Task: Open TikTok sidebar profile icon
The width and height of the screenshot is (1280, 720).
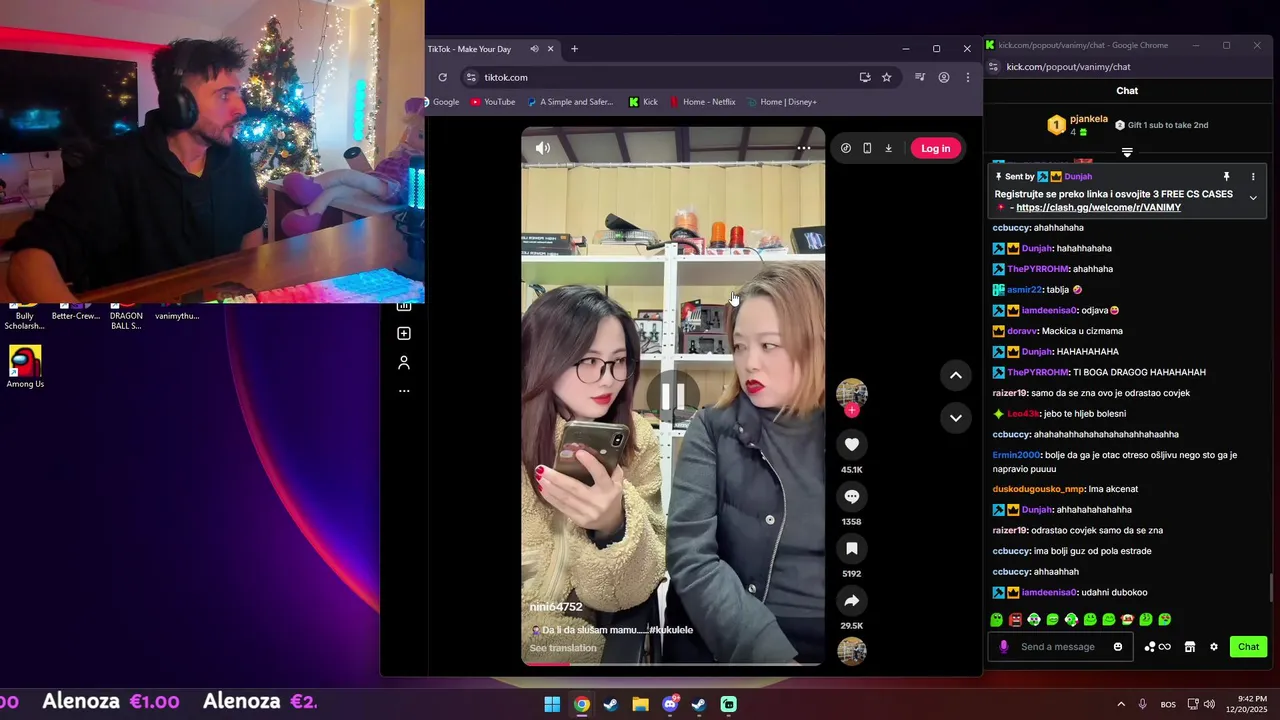Action: [404, 362]
